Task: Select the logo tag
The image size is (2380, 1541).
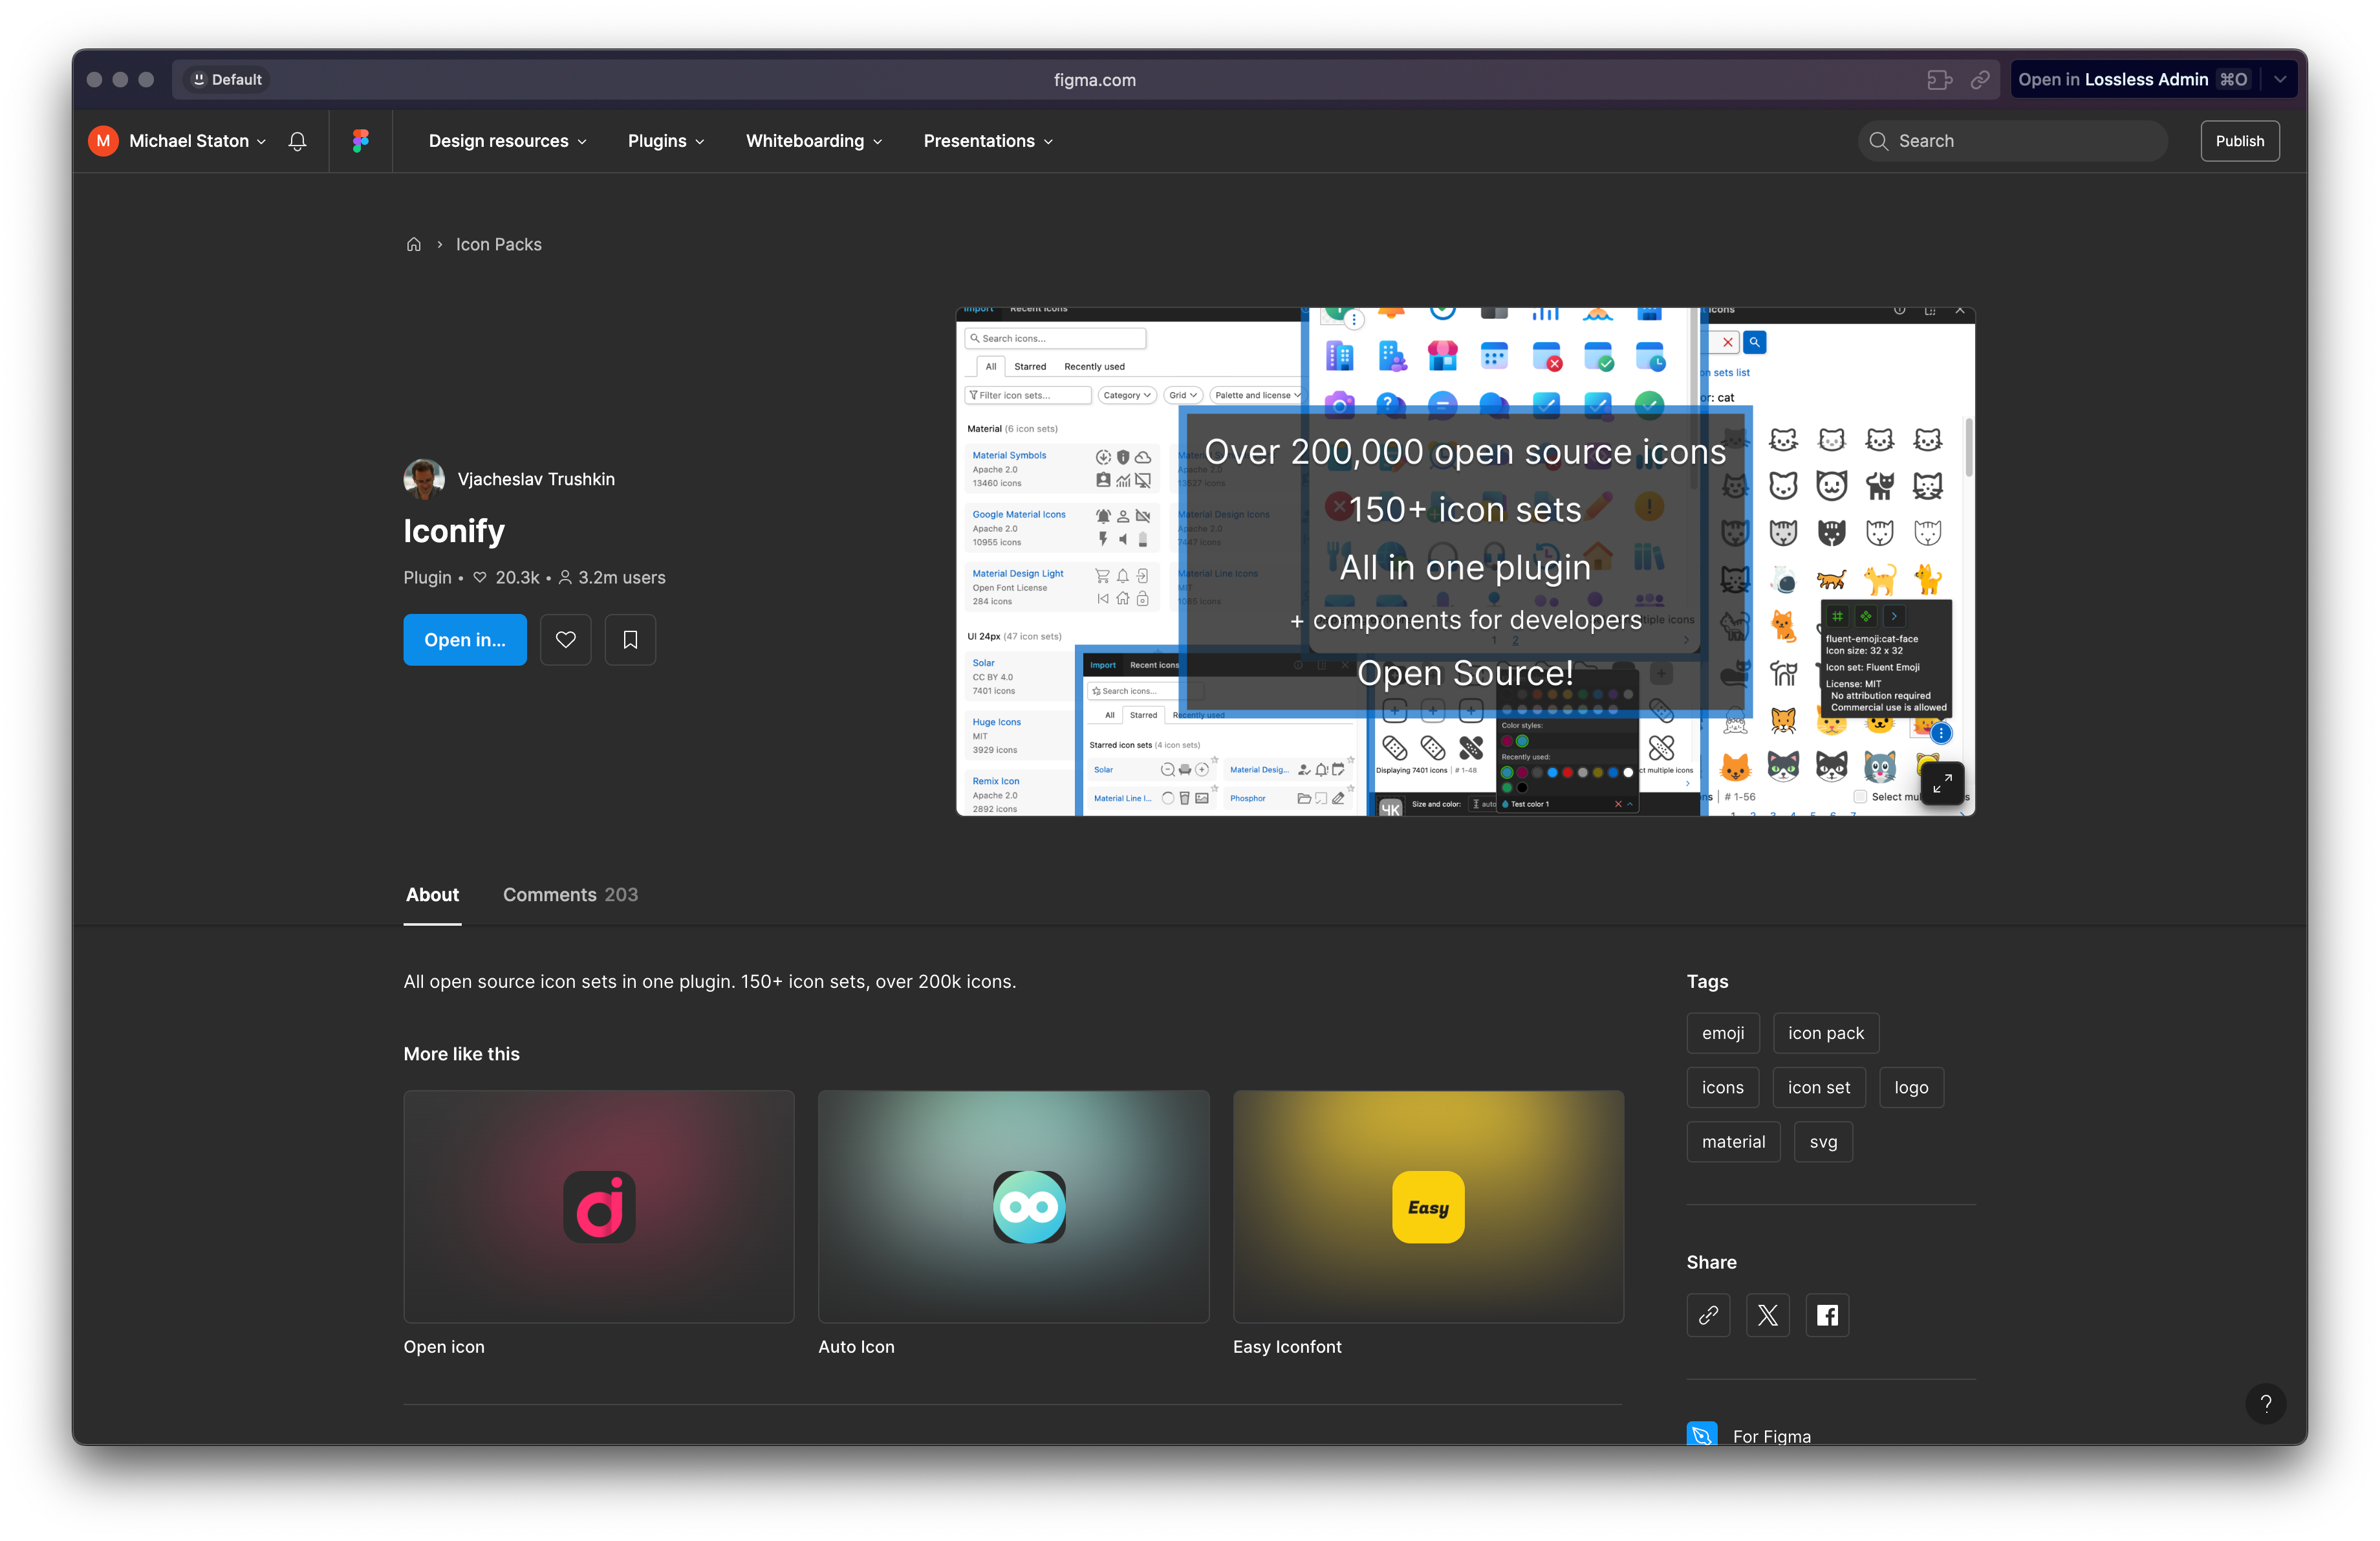Action: coord(1911,1088)
